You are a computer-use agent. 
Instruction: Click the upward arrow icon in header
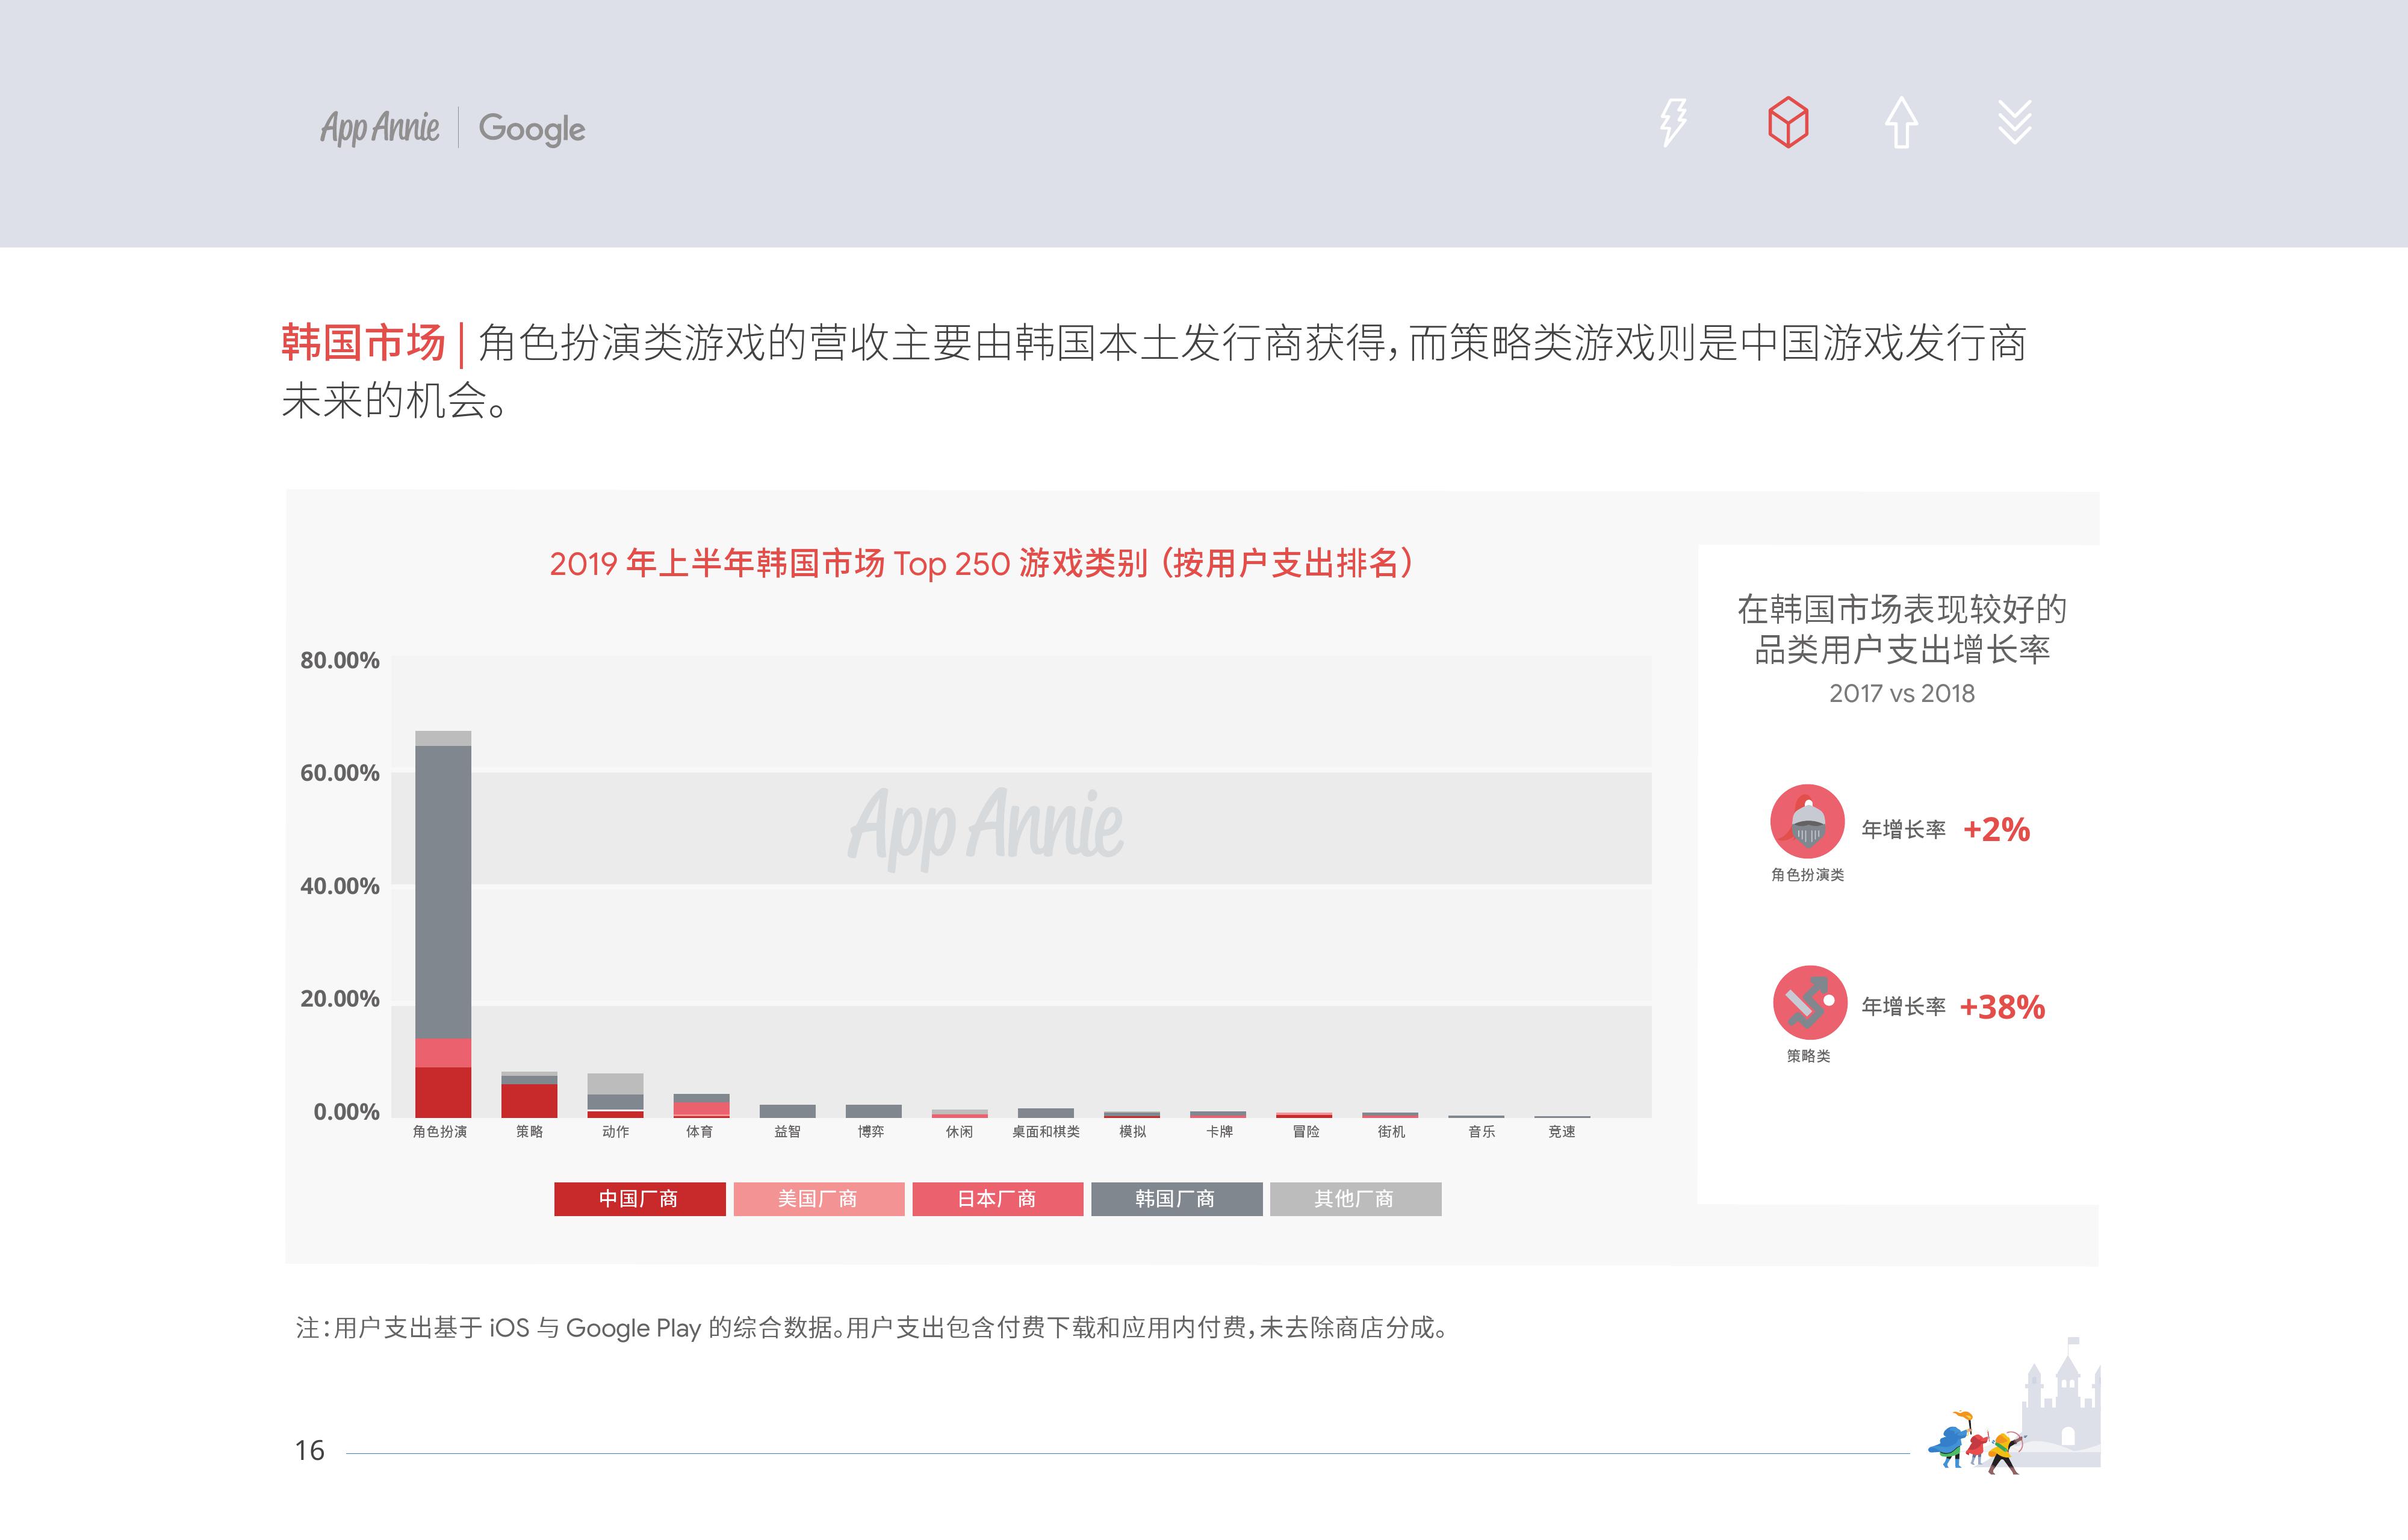pos(1901,123)
